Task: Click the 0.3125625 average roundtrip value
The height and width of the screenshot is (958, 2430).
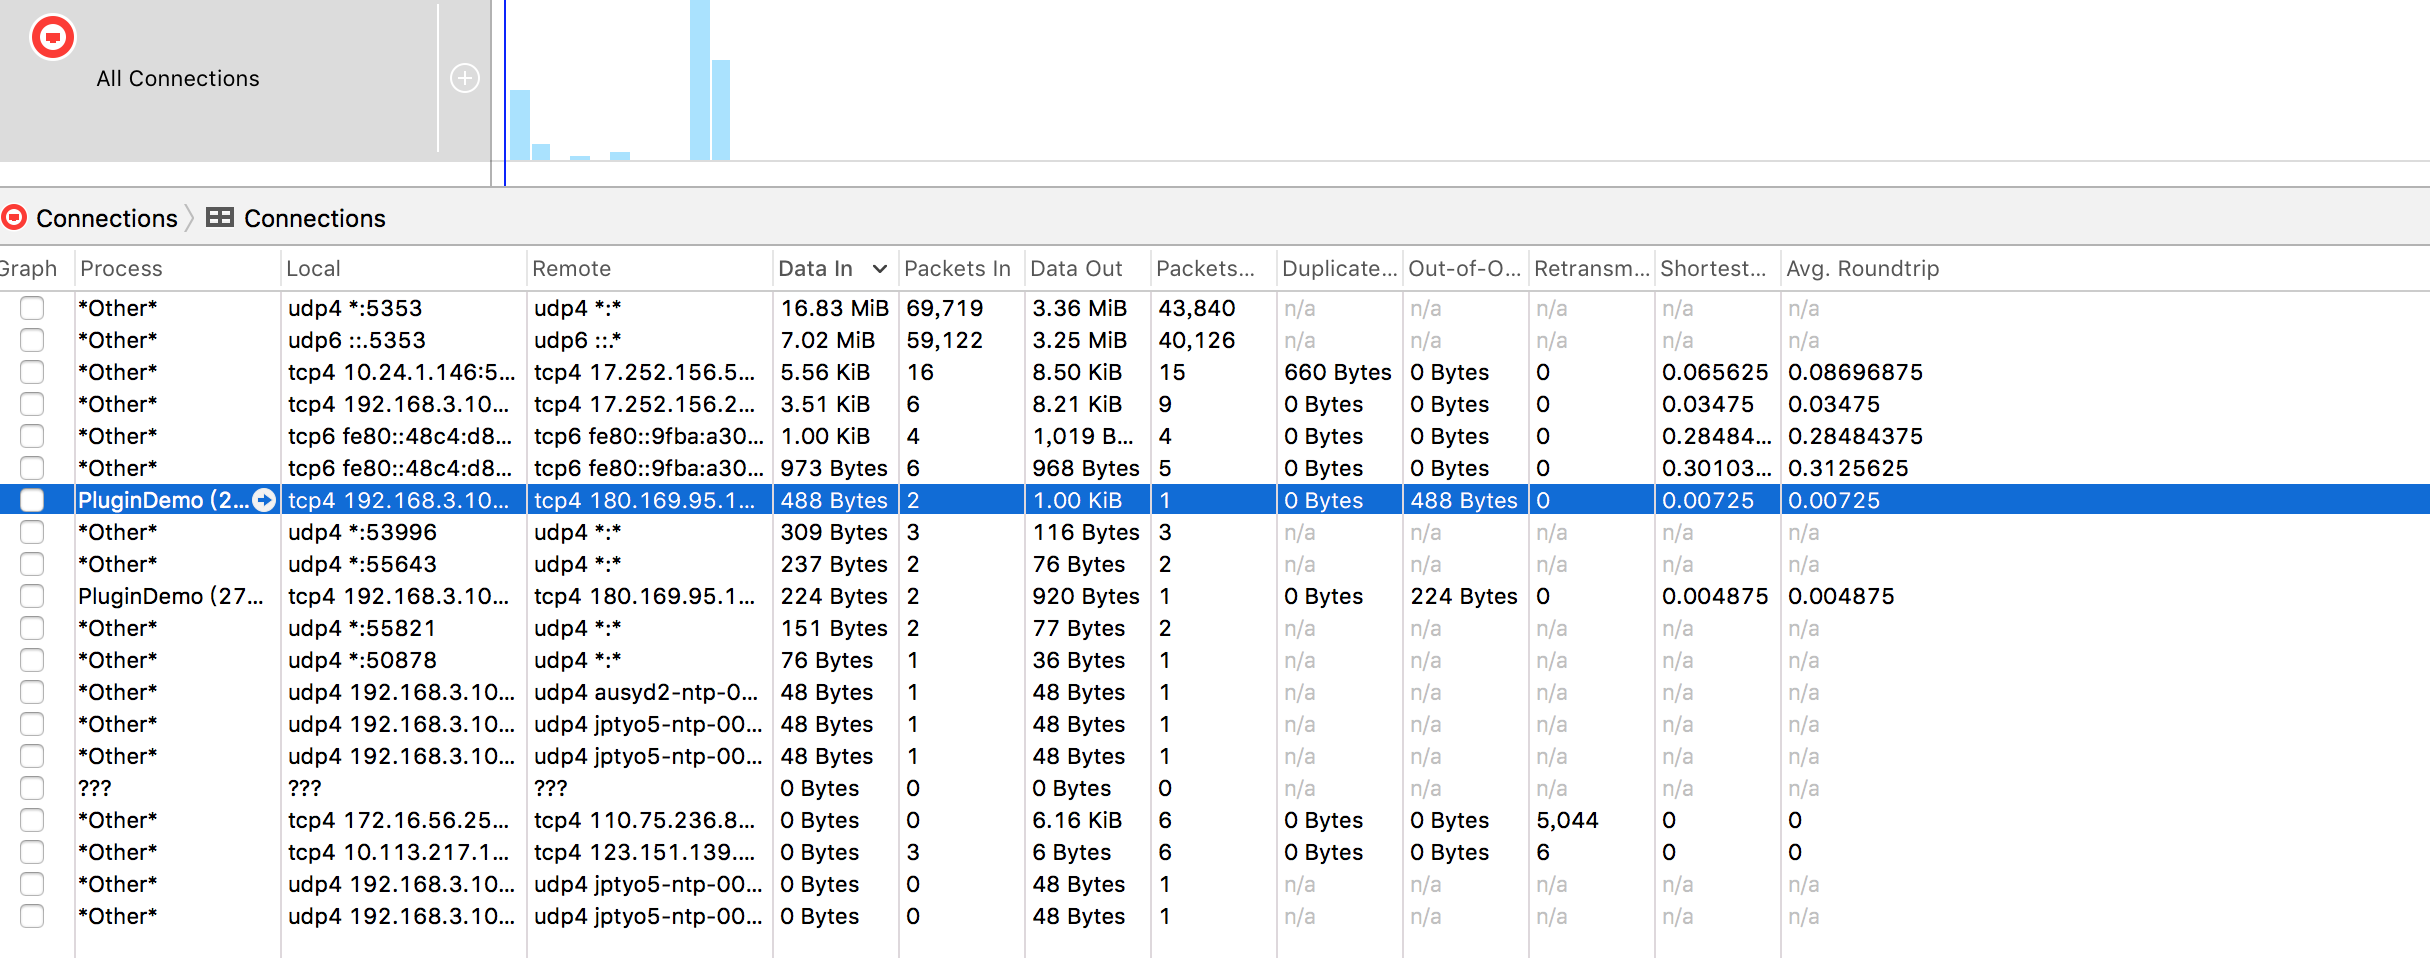Action: coord(1848,468)
